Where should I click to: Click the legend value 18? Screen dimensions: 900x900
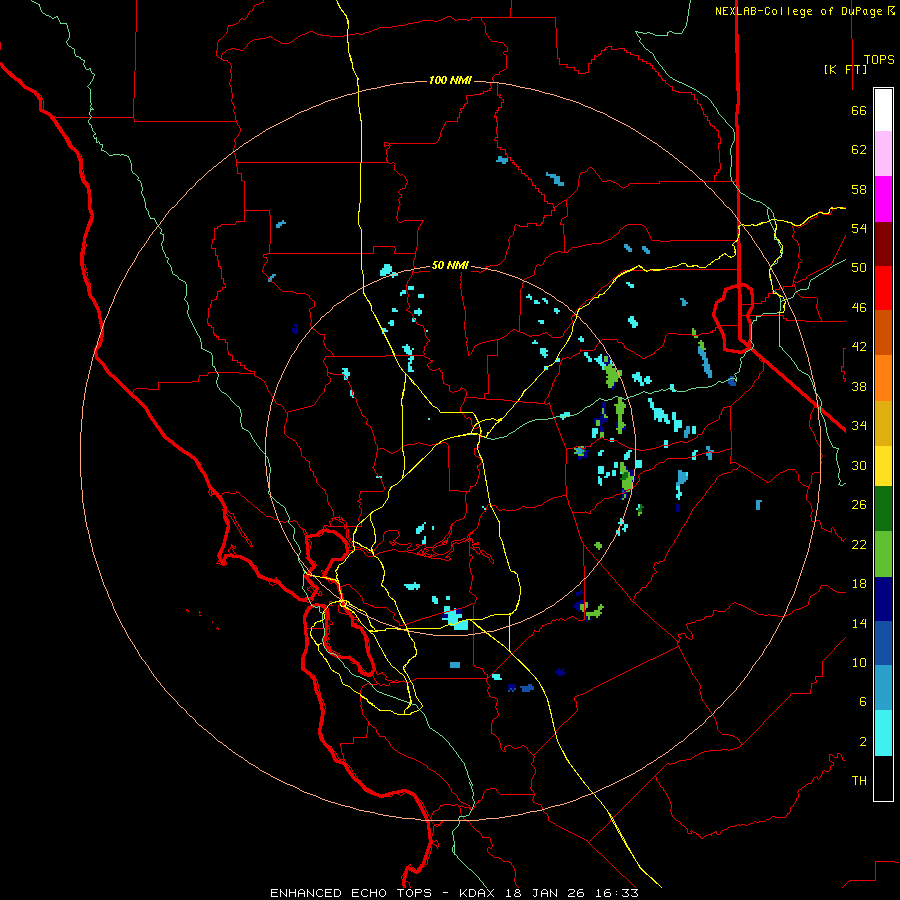point(859,583)
